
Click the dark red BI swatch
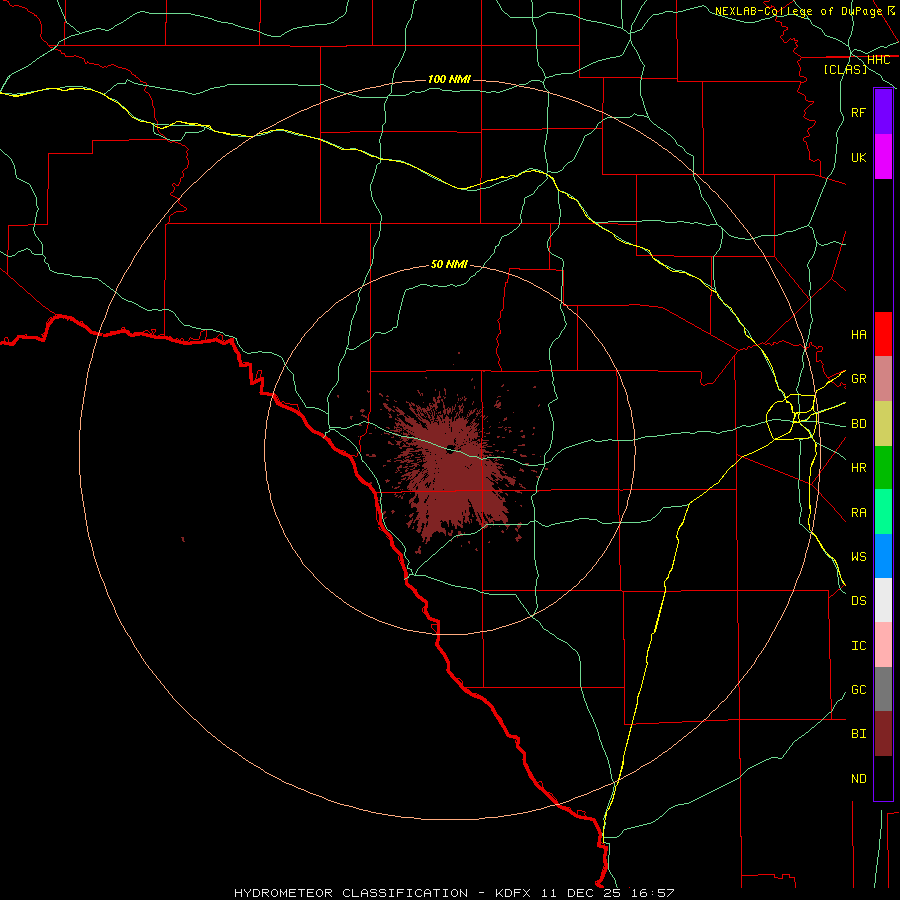pos(883,734)
